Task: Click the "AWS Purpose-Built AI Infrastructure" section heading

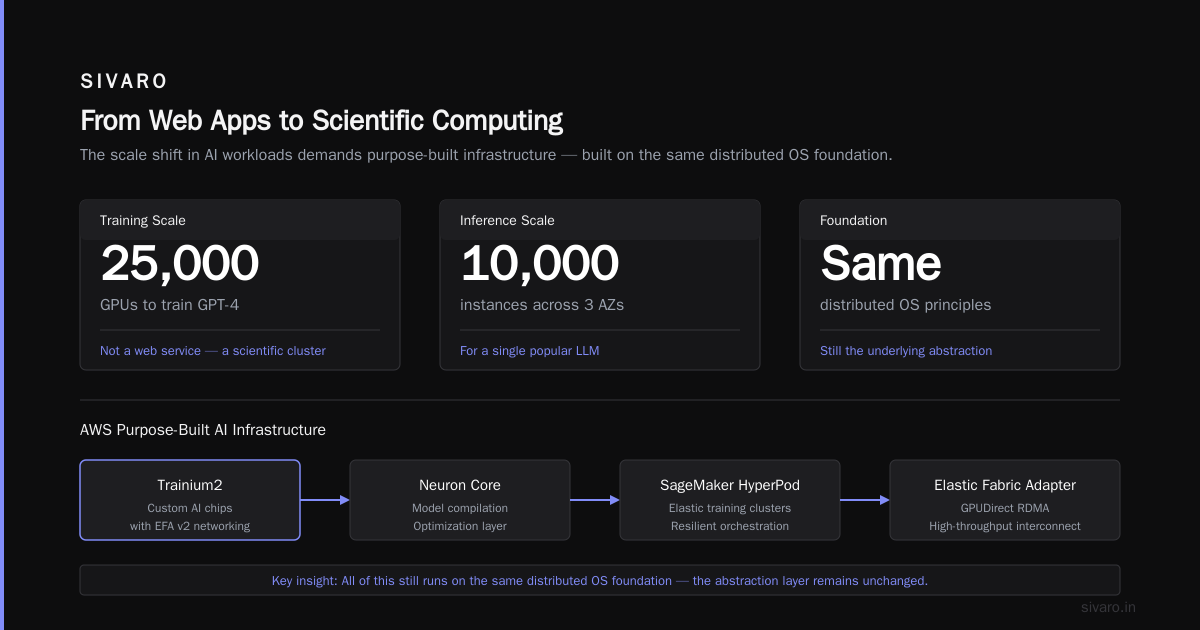Action: tap(203, 430)
